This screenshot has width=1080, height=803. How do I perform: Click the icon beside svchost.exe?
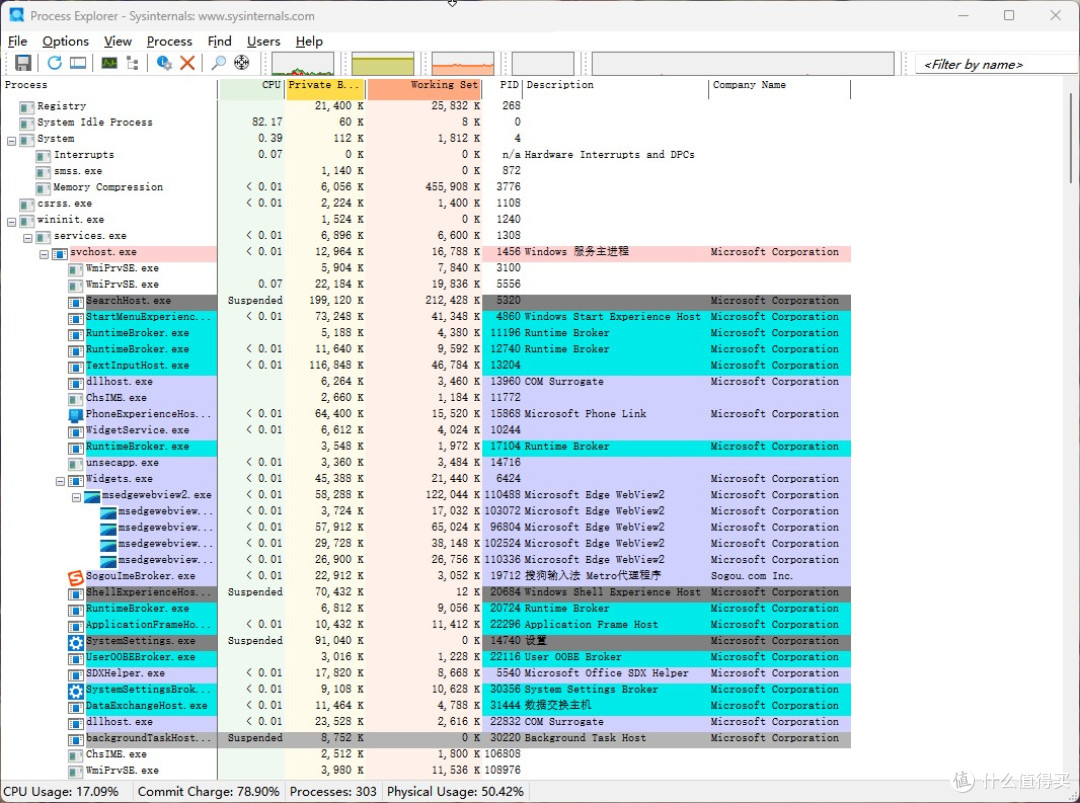(x=60, y=253)
